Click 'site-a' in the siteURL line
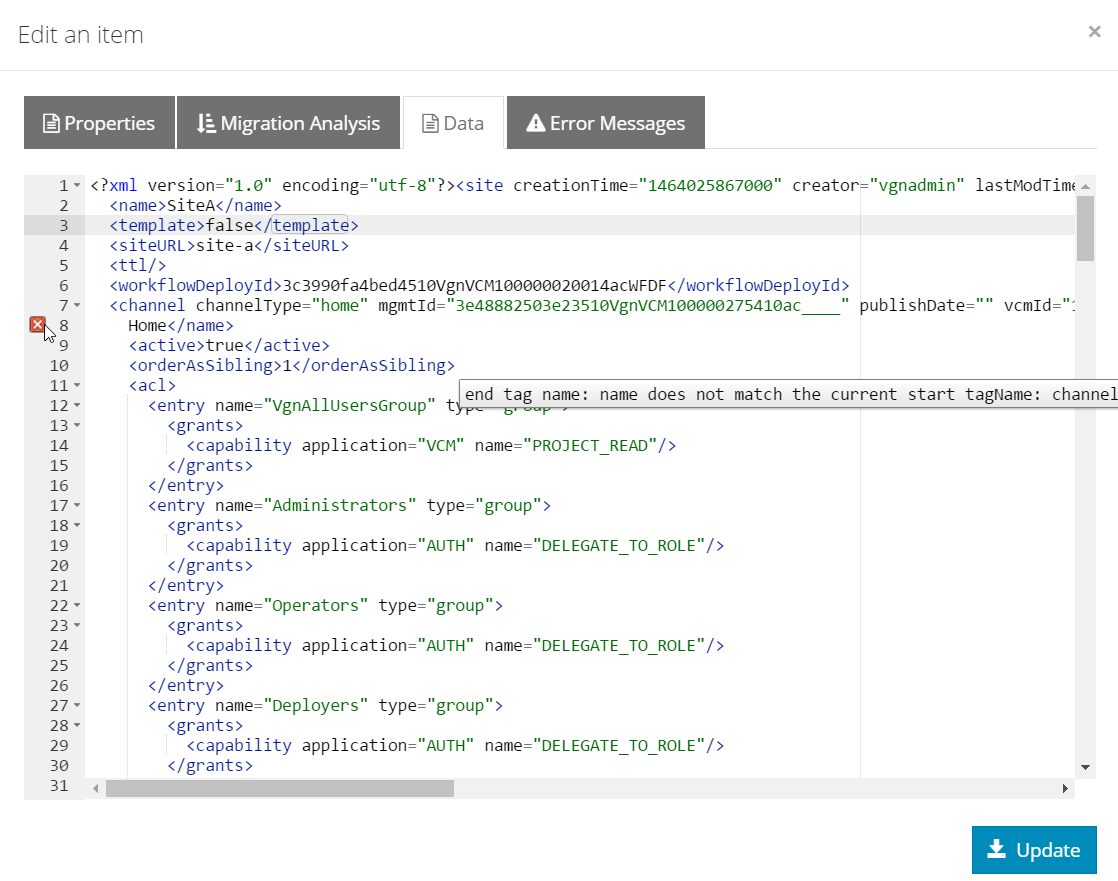Screen dimensions: 1118x881 tap(225, 245)
